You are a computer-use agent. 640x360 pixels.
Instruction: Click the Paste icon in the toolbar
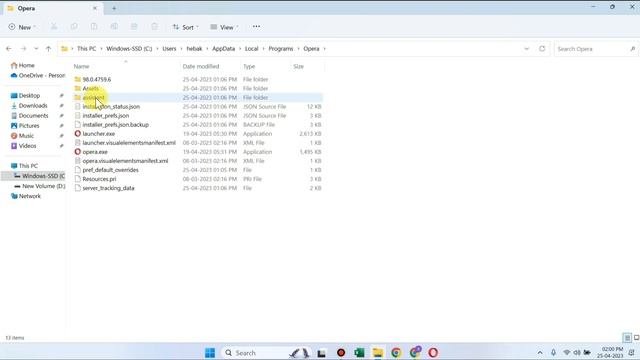[x=94, y=27]
